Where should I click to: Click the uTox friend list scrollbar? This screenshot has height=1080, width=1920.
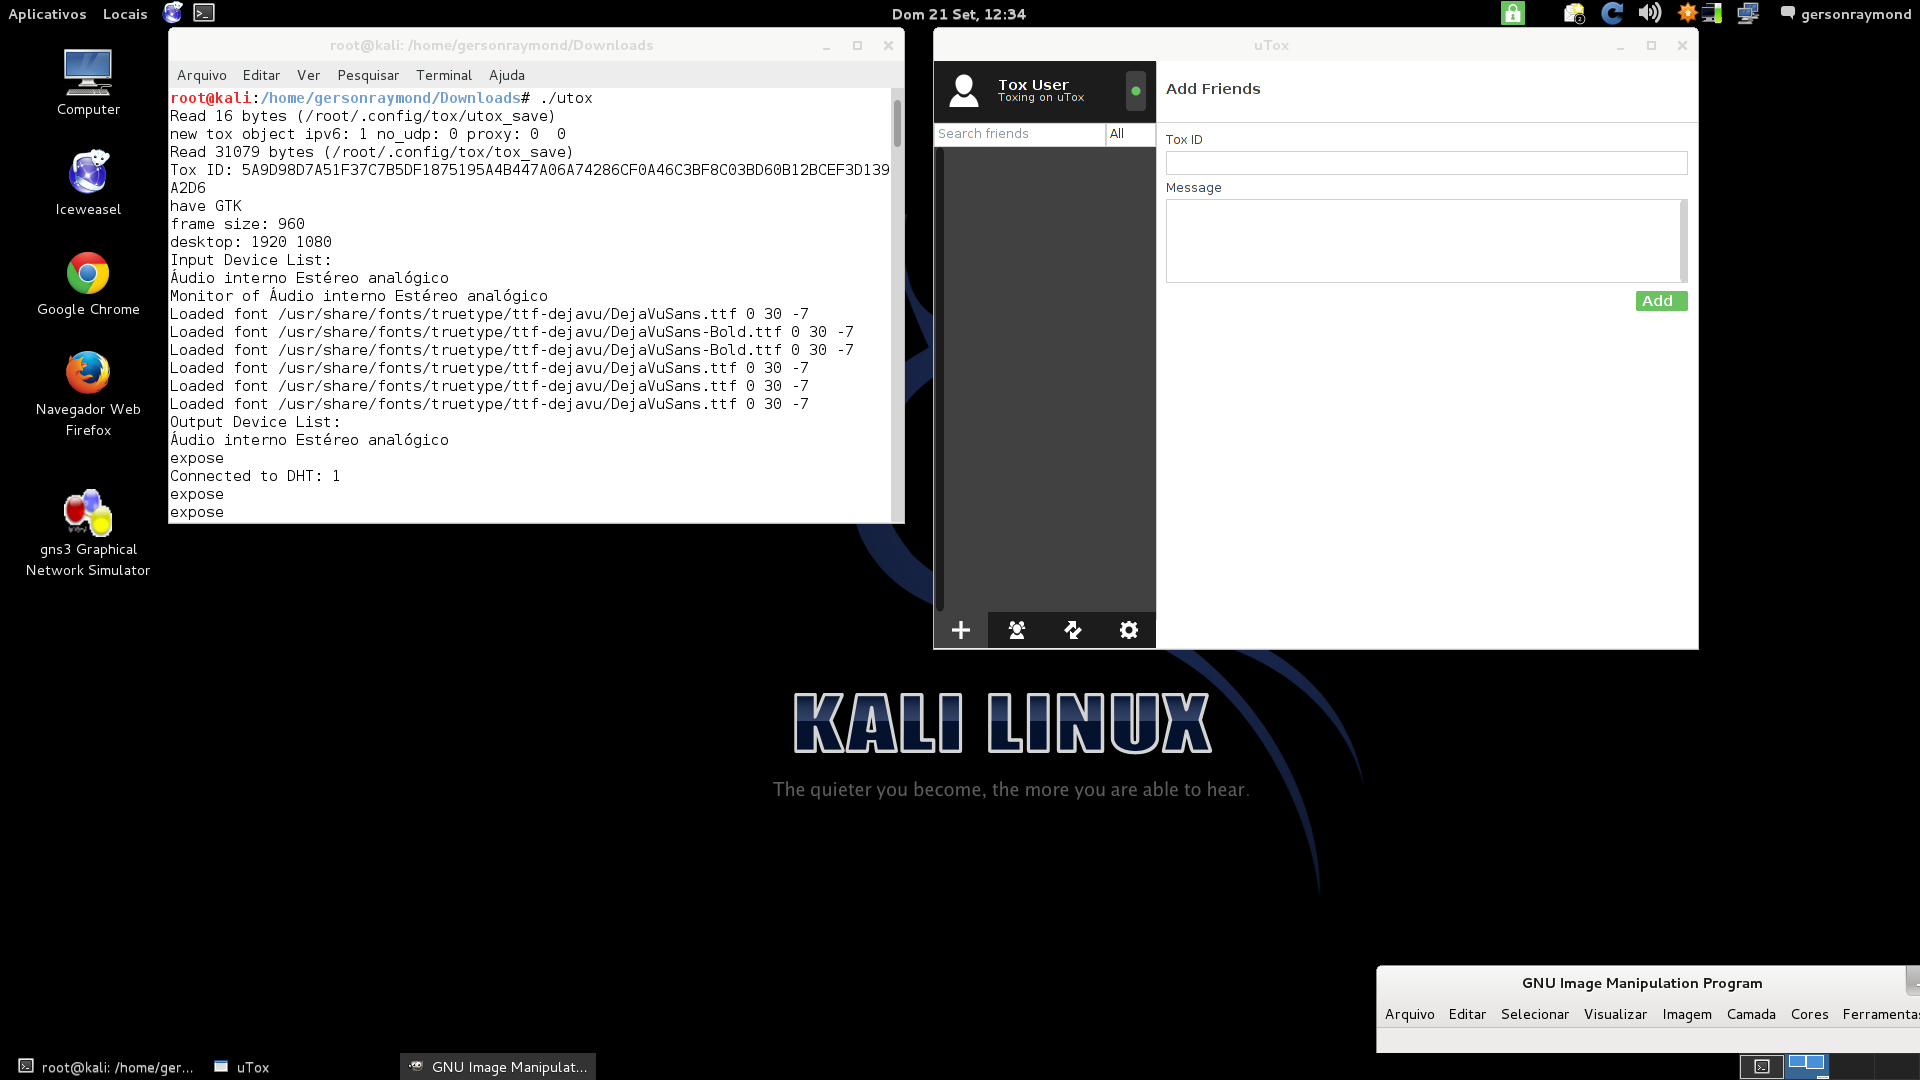(939, 380)
